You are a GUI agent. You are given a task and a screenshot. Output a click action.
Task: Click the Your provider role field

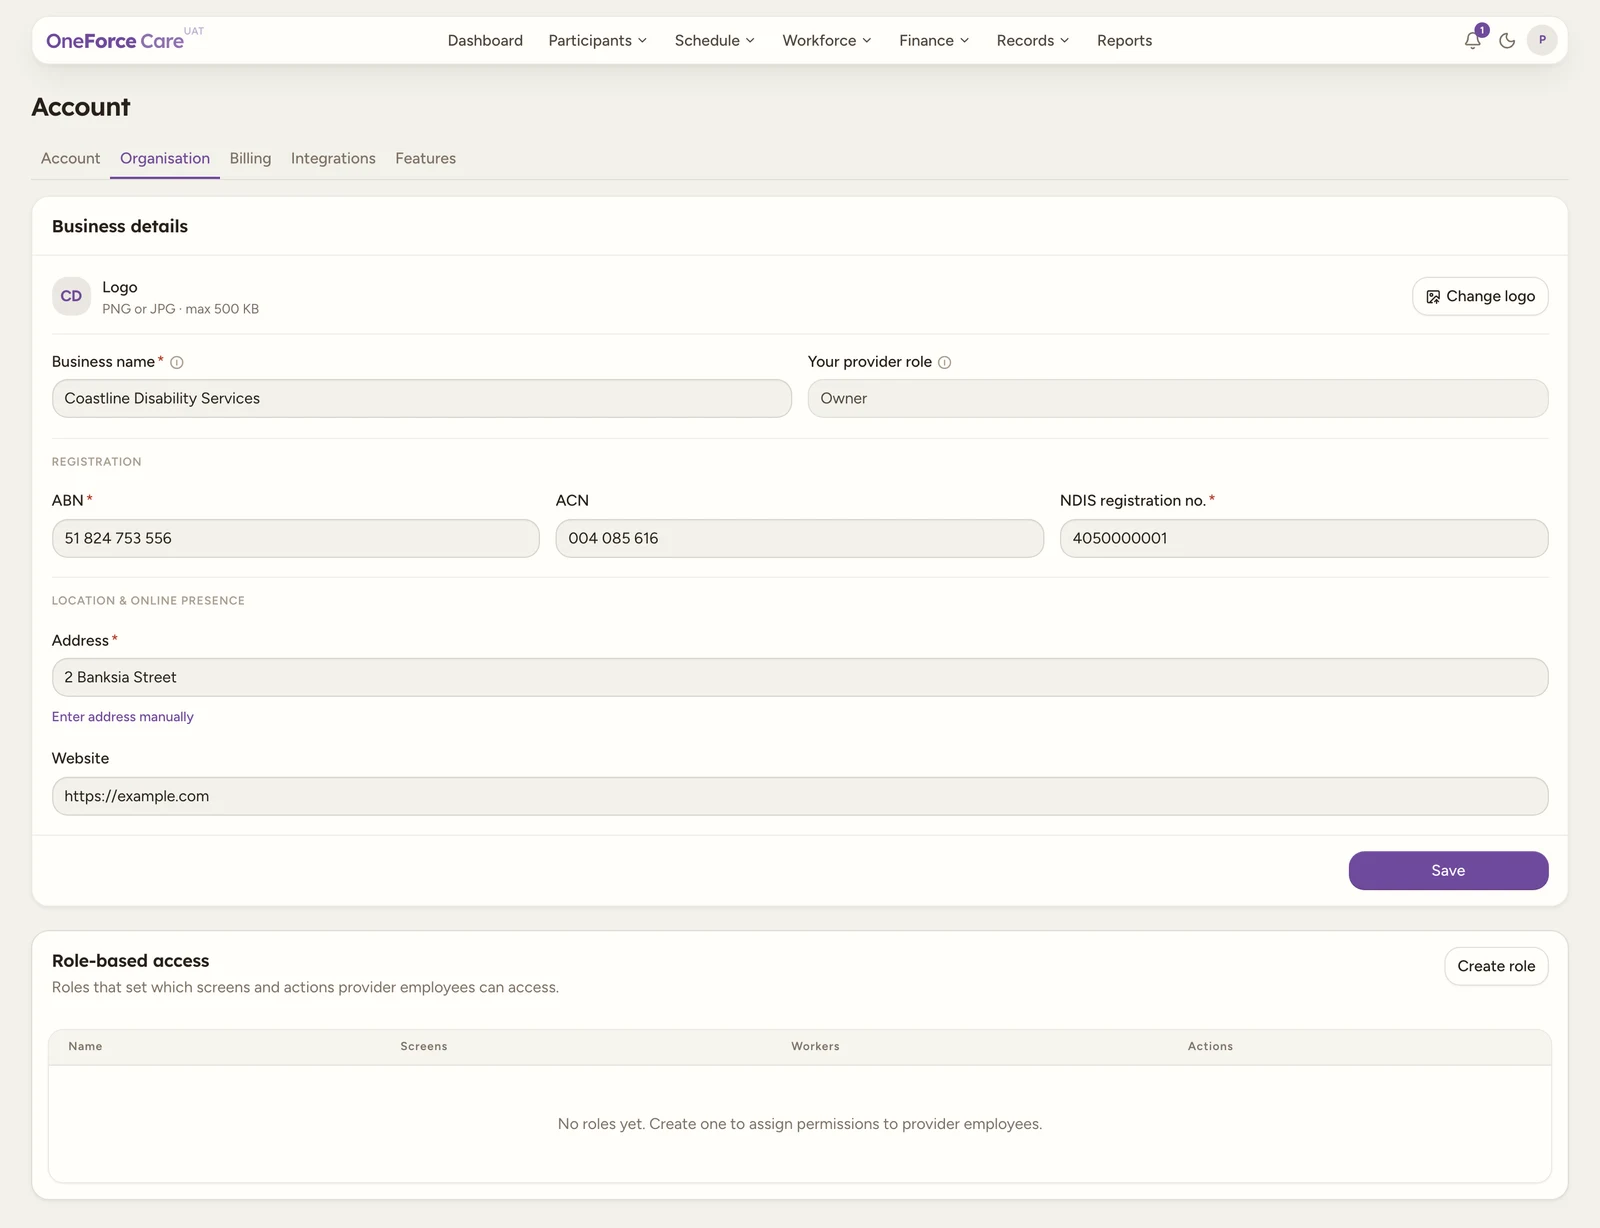[x=1178, y=398]
